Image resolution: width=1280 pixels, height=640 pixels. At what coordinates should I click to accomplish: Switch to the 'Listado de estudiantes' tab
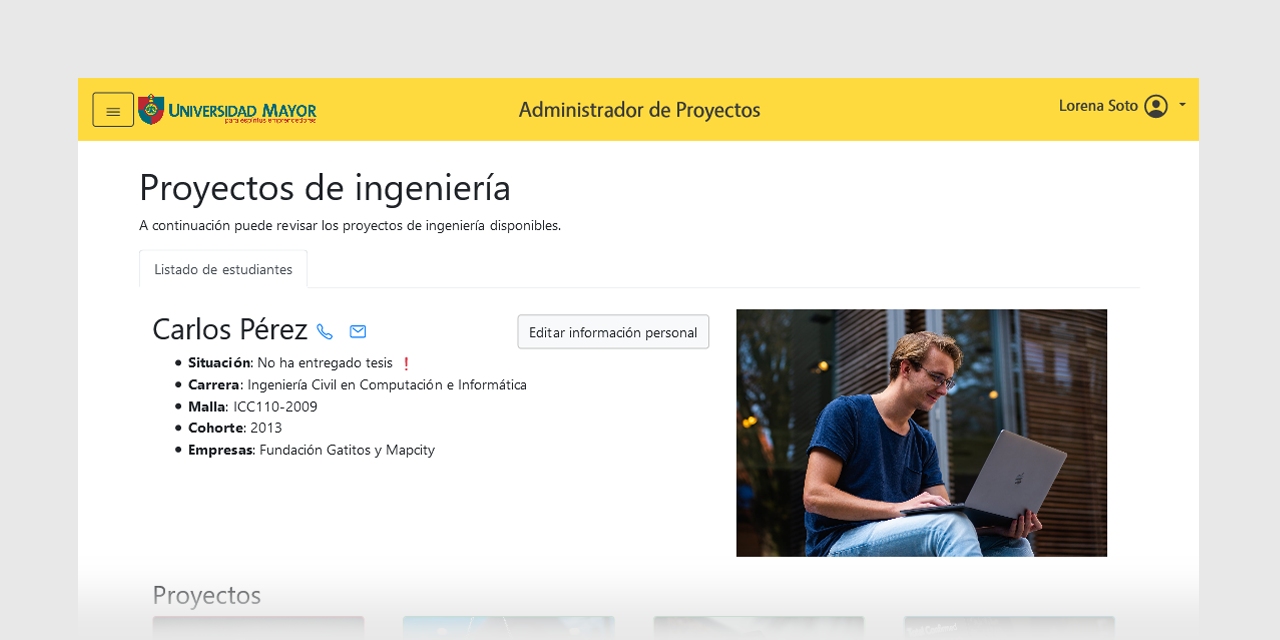(x=223, y=268)
